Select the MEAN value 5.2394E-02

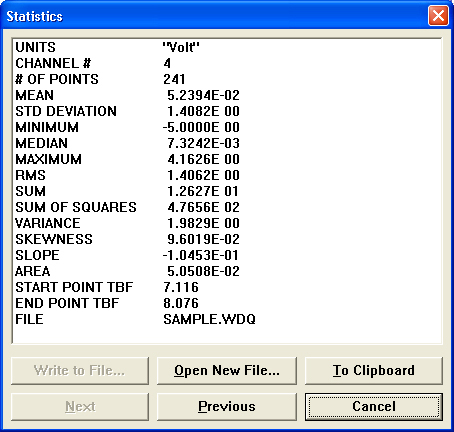(203, 95)
